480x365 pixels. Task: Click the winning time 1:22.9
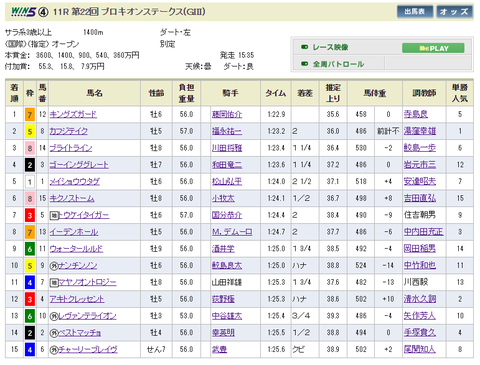tap(276, 115)
